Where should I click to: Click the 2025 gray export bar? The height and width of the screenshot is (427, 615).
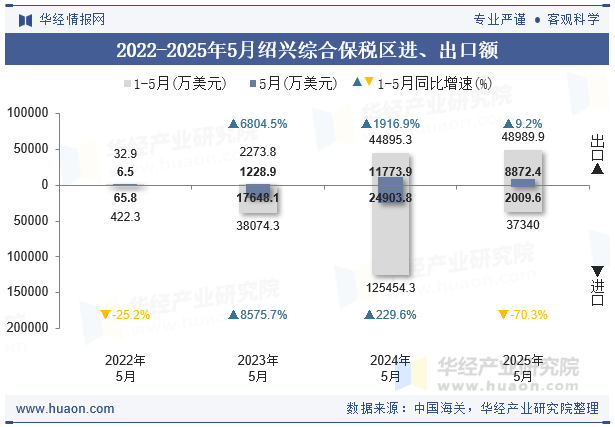pyautogui.click(x=523, y=167)
